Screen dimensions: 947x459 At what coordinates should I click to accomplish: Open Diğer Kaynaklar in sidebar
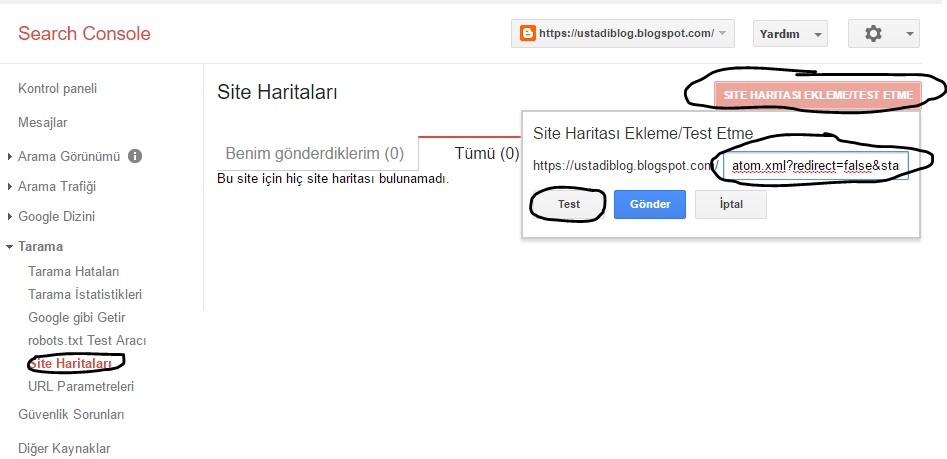coord(64,449)
